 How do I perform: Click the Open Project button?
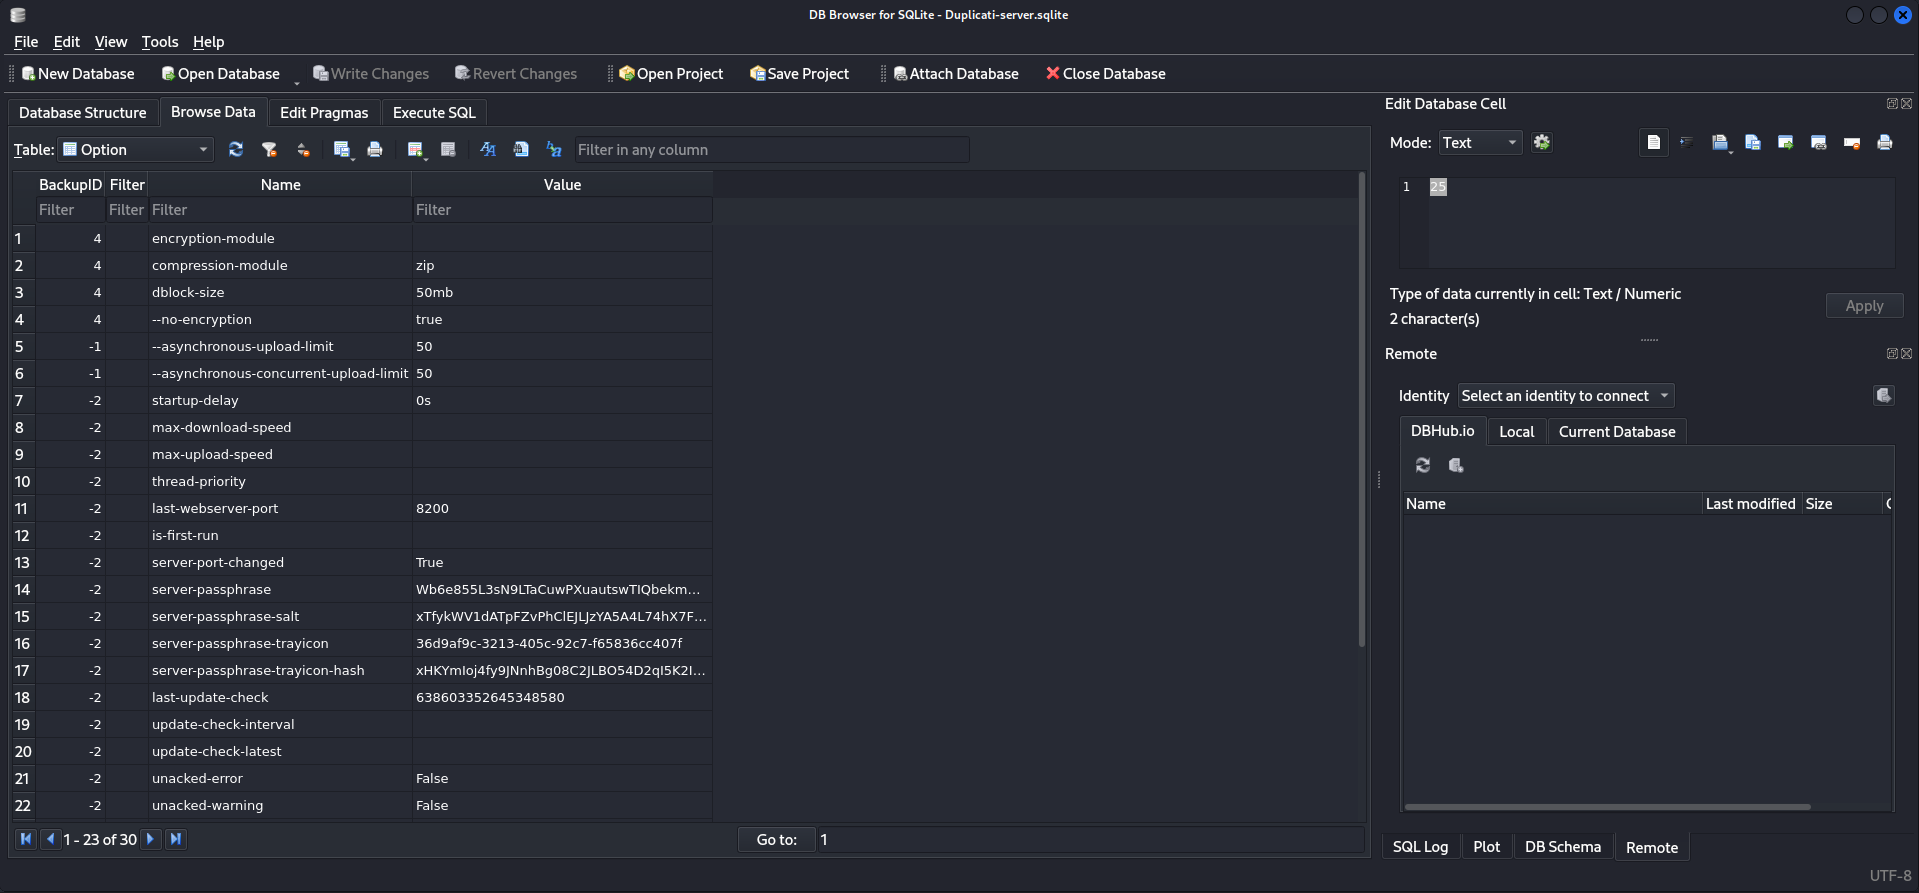(x=671, y=74)
